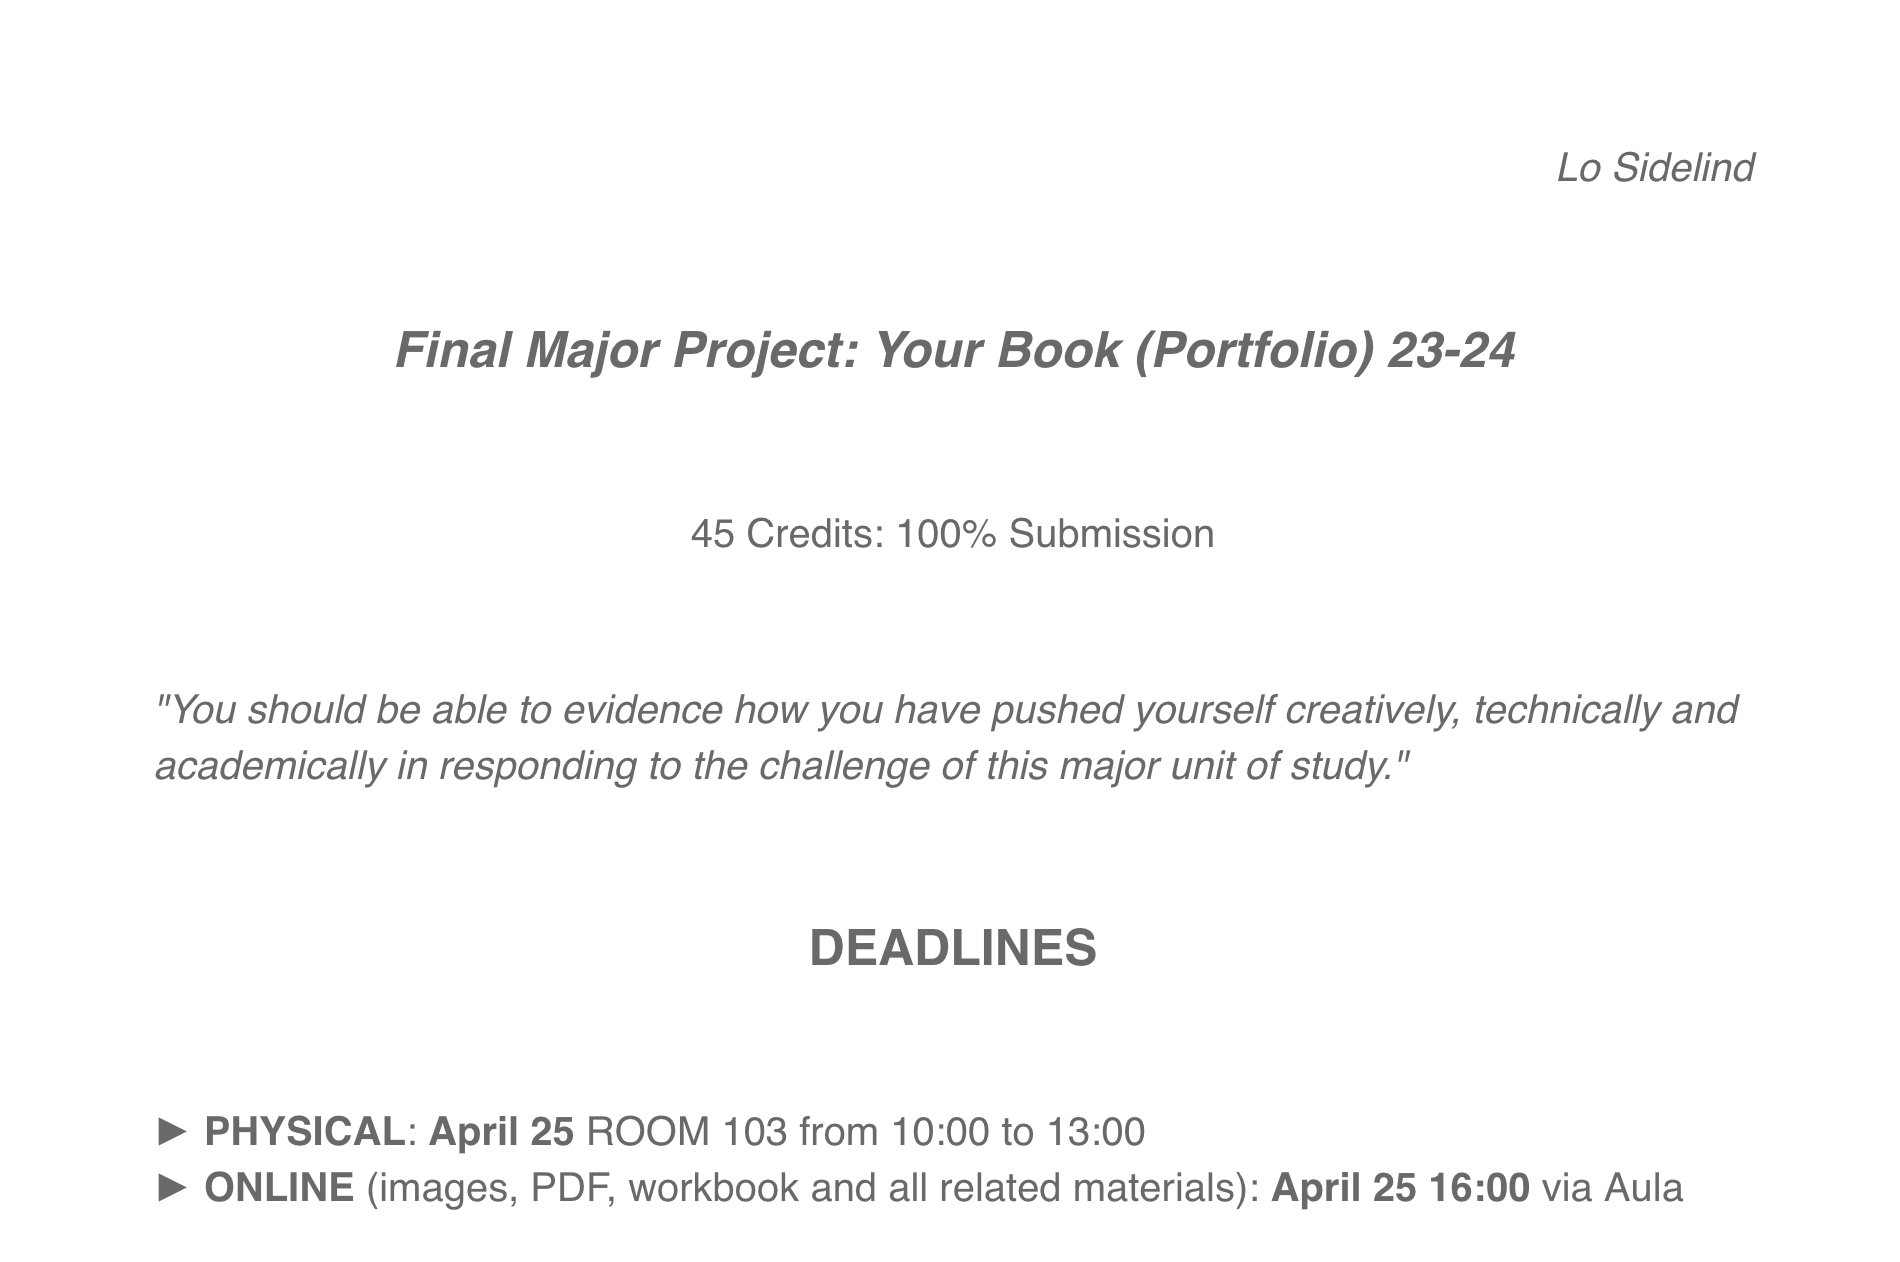This screenshot has height=1262, width=1900.
Task: Click the bold word ONLINE
Action: [279, 1188]
